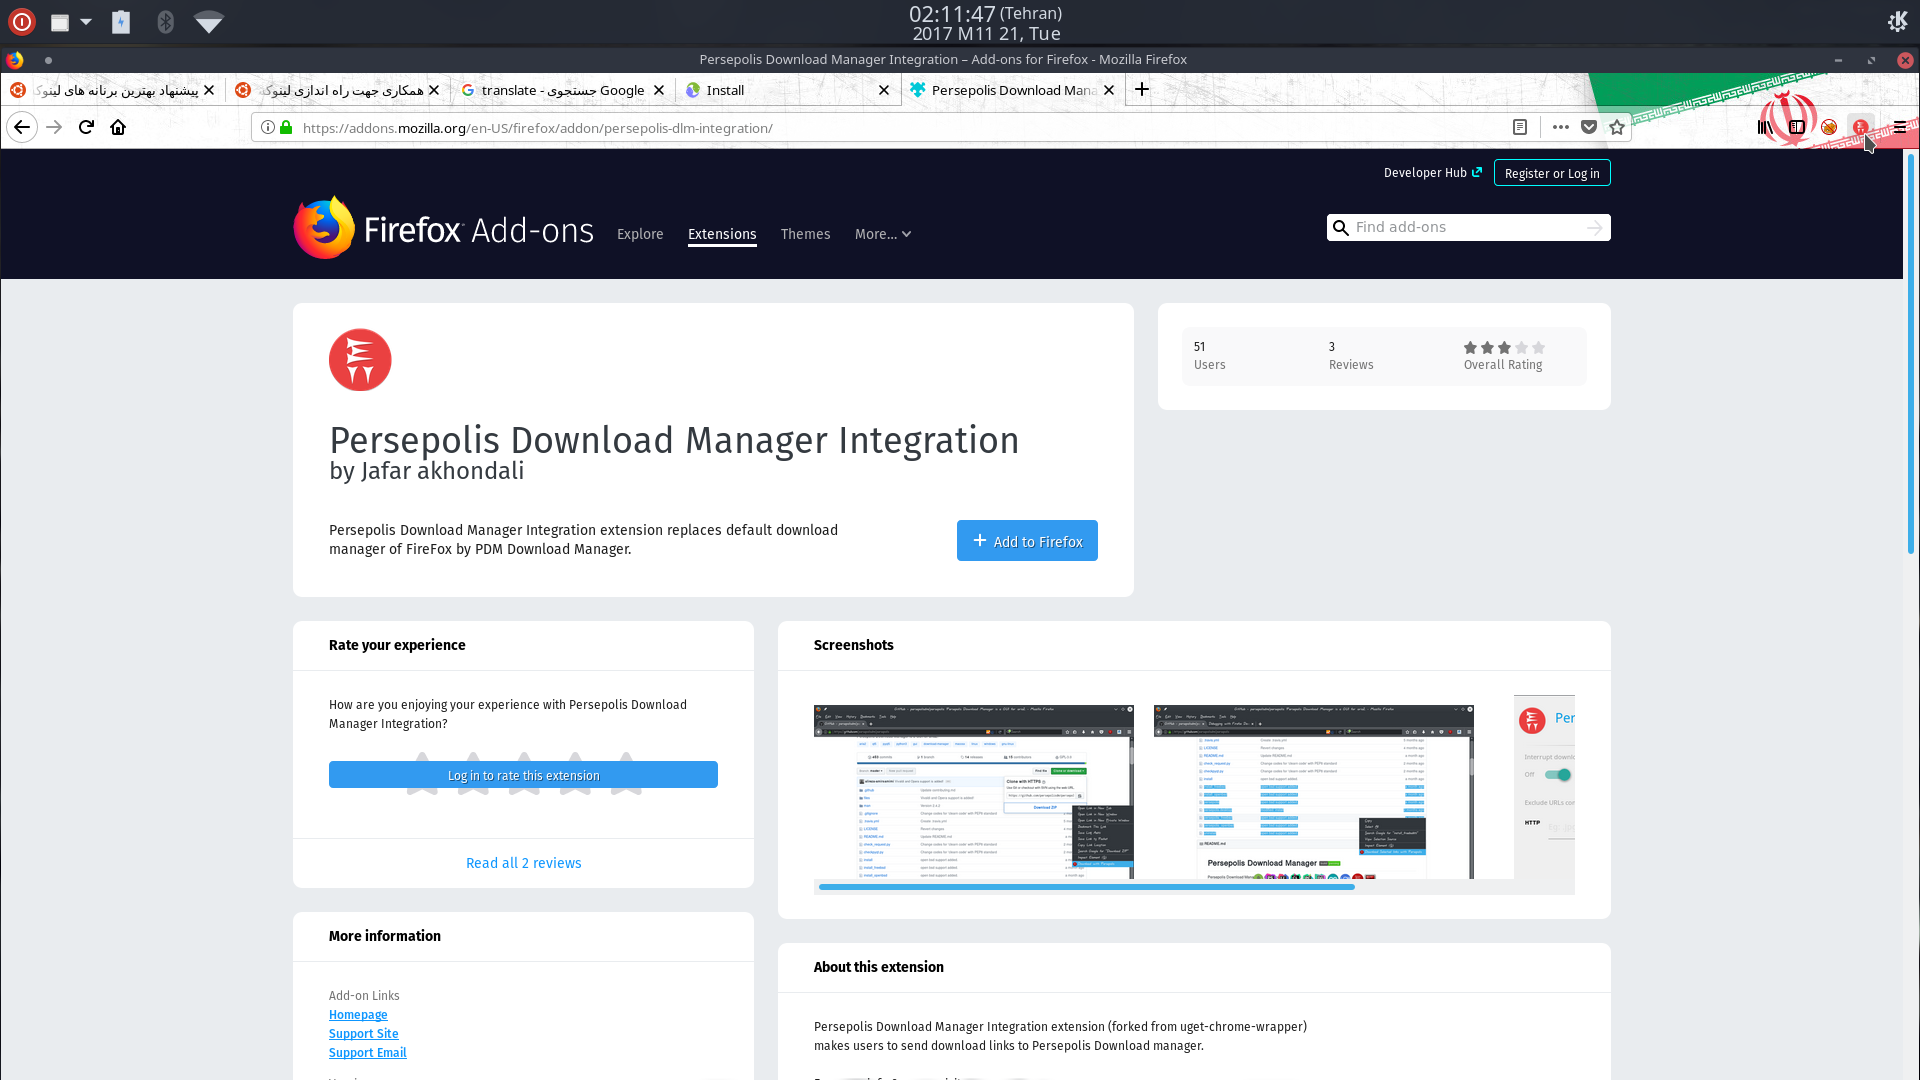Viewport: 1920px width, 1080px height.
Task: Open Read all 2 reviews link
Action: point(523,863)
